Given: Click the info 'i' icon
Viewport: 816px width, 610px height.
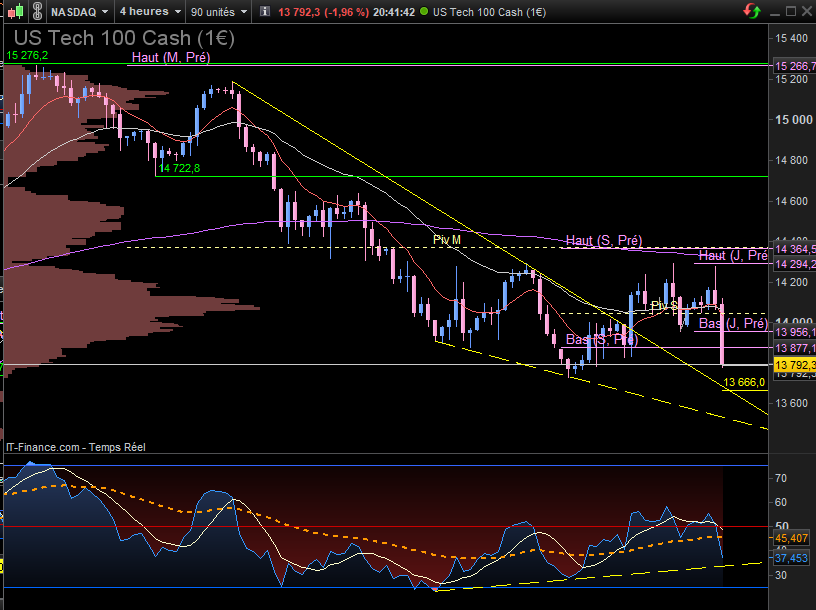Looking at the screenshot, I should coord(264,11).
